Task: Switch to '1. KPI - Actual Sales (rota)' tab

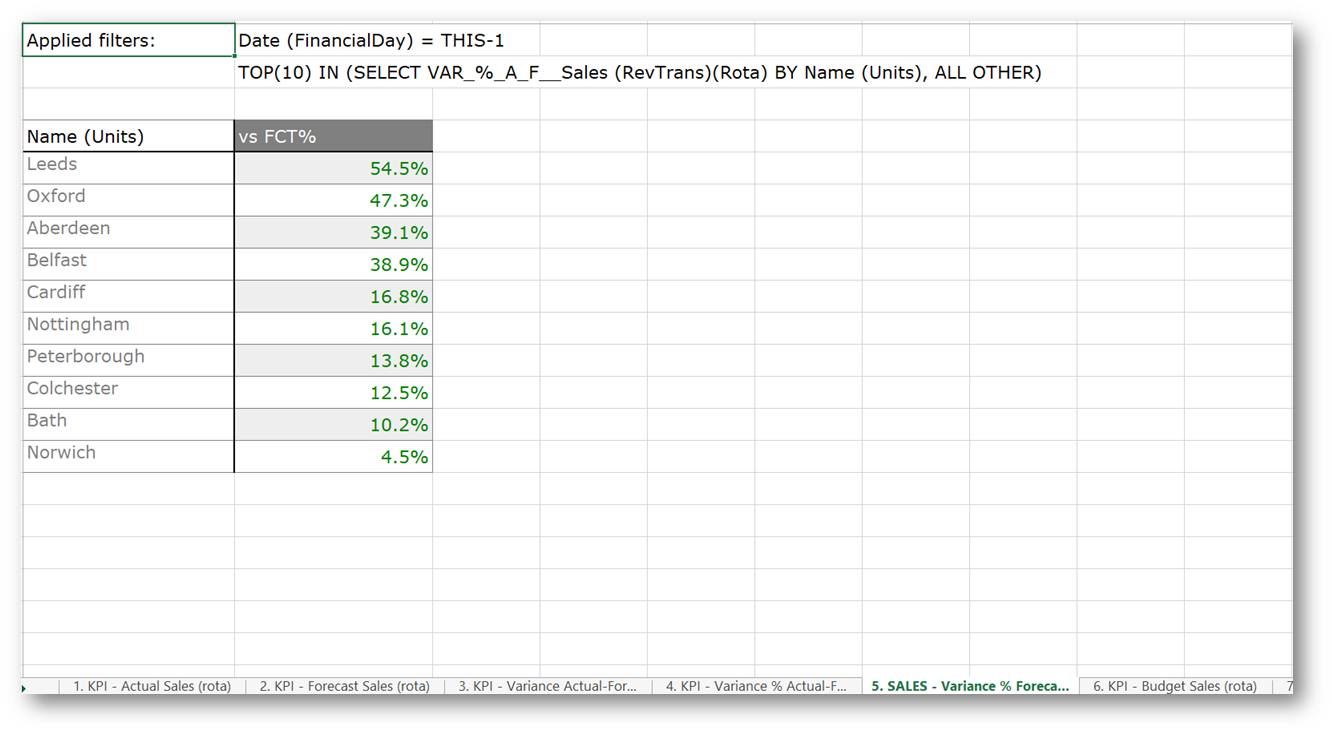Action: point(152,686)
